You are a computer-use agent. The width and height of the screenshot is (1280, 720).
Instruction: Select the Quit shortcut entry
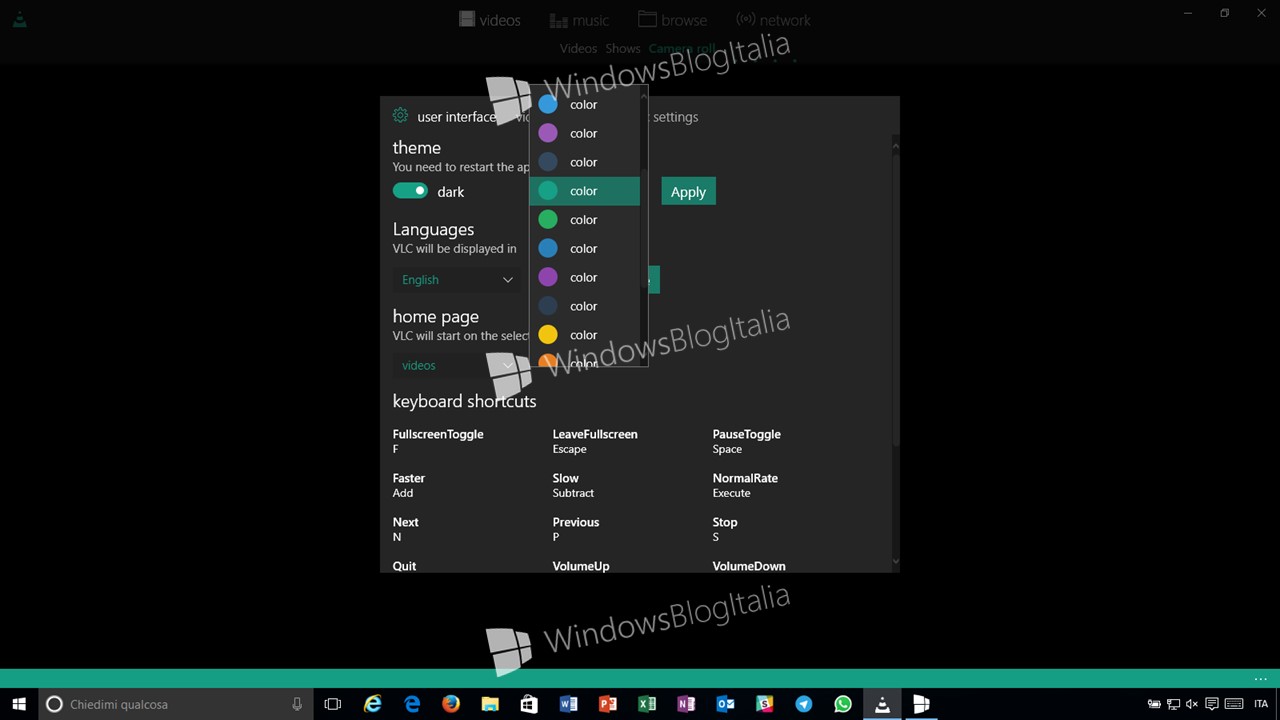coord(404,566)
